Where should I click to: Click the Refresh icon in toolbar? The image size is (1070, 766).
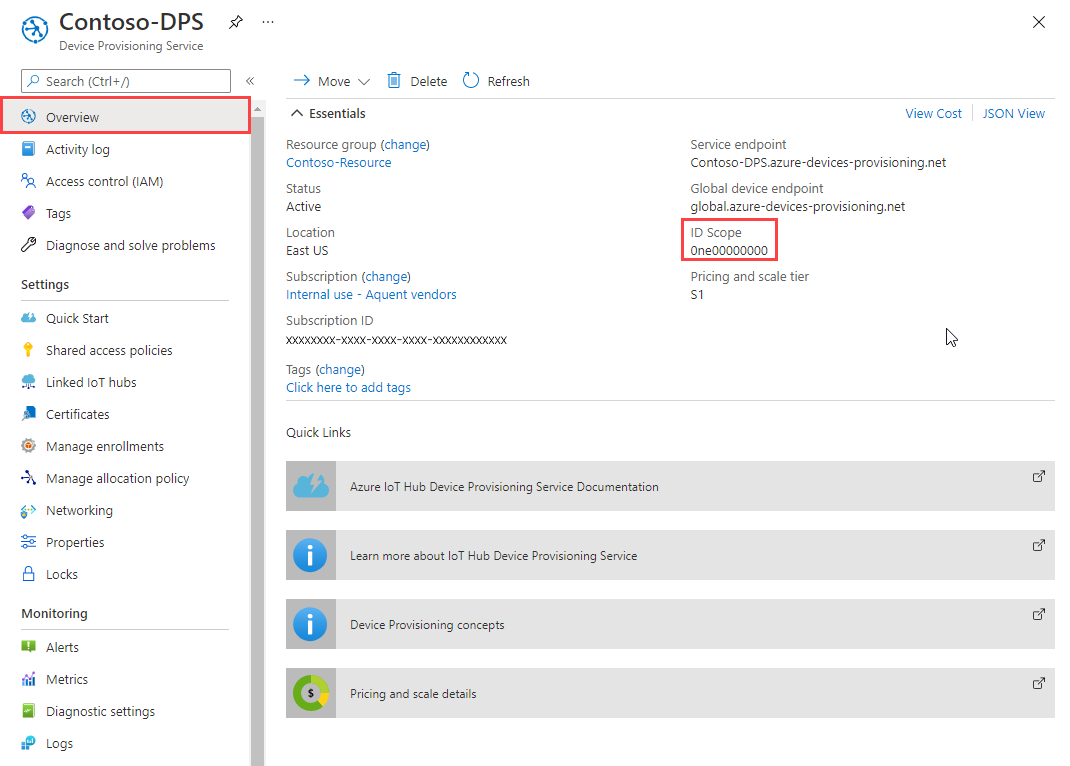[471, 81]
